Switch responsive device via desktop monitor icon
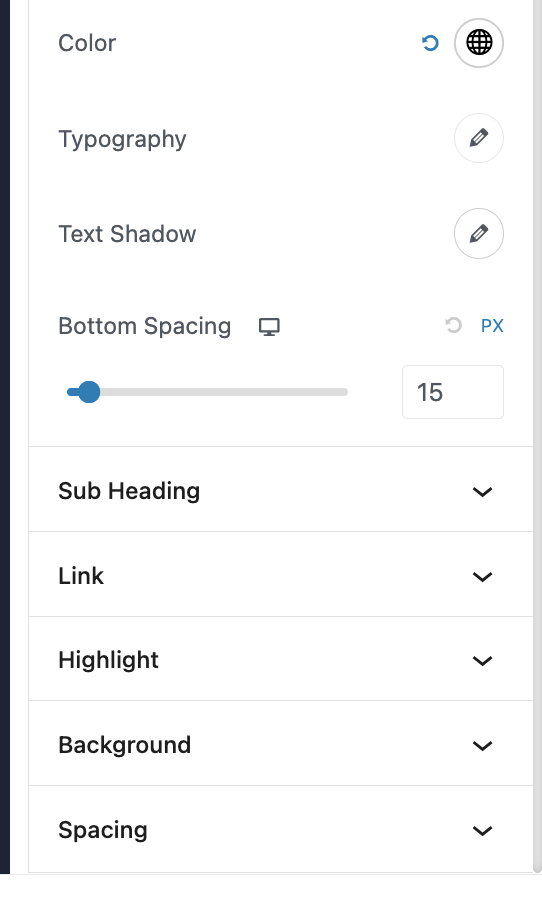 (269, 327)
